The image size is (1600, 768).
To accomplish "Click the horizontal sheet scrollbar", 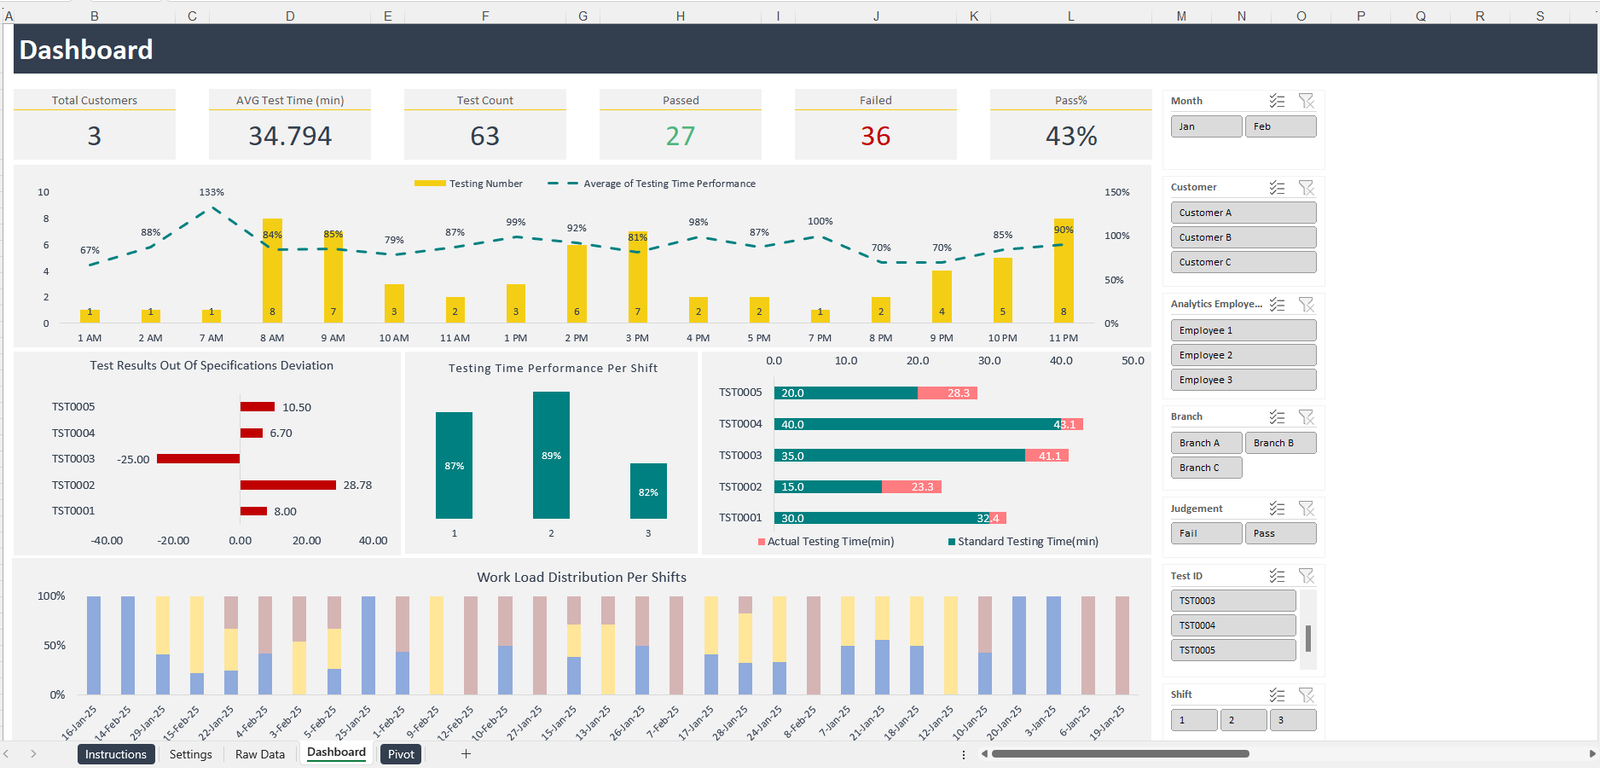I will coord(1122,754).
